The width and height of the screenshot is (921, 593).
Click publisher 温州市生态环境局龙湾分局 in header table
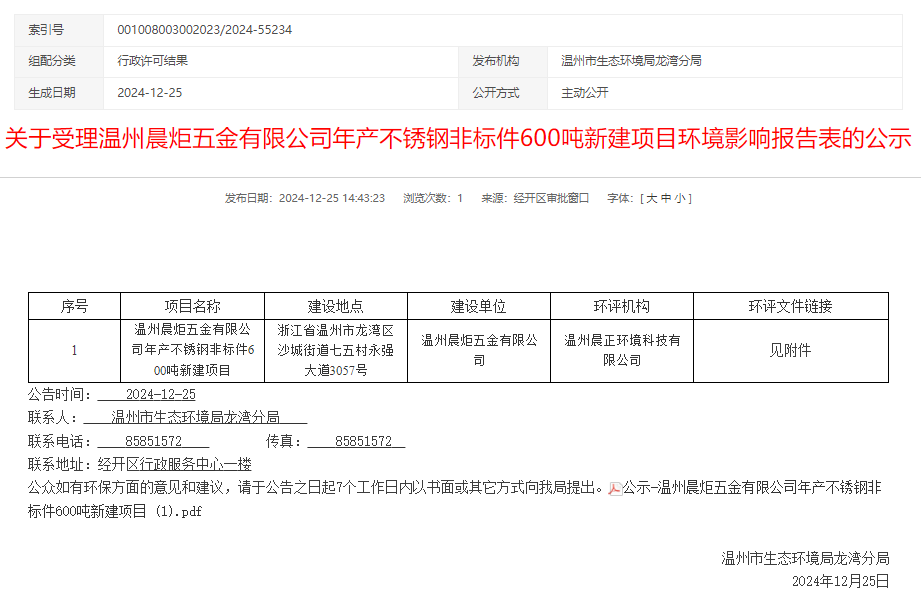tap(631, 61)
